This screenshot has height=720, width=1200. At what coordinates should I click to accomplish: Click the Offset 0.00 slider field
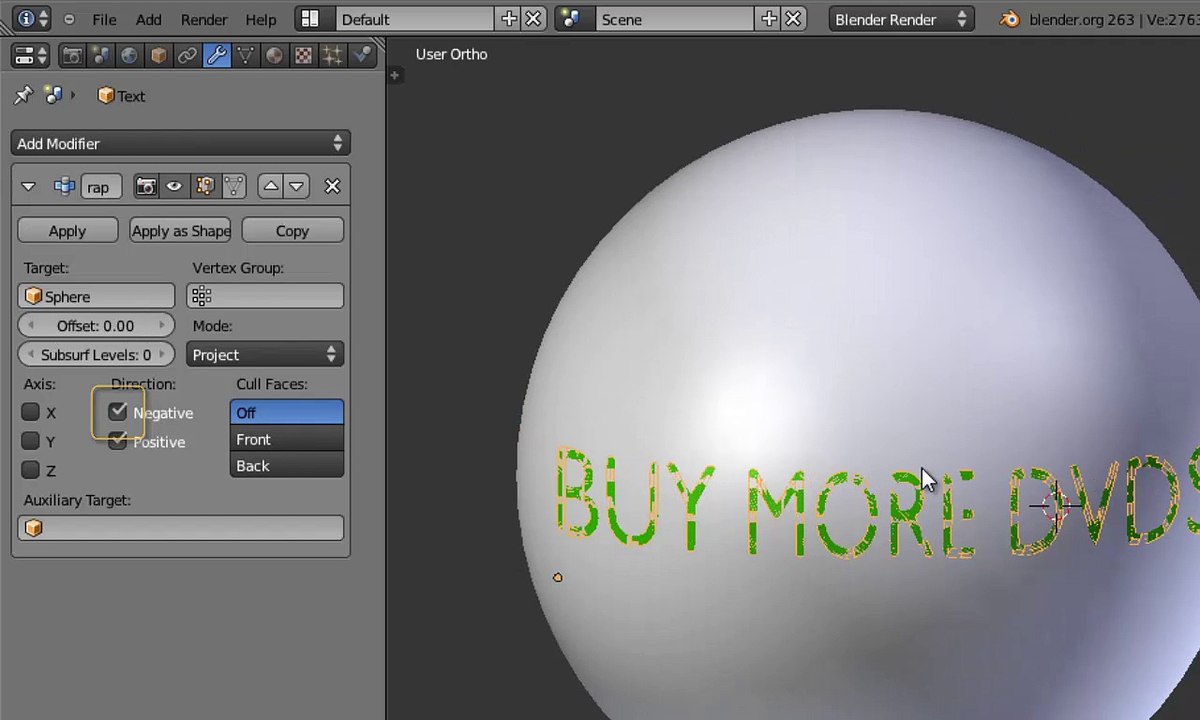tap(96, 325)
